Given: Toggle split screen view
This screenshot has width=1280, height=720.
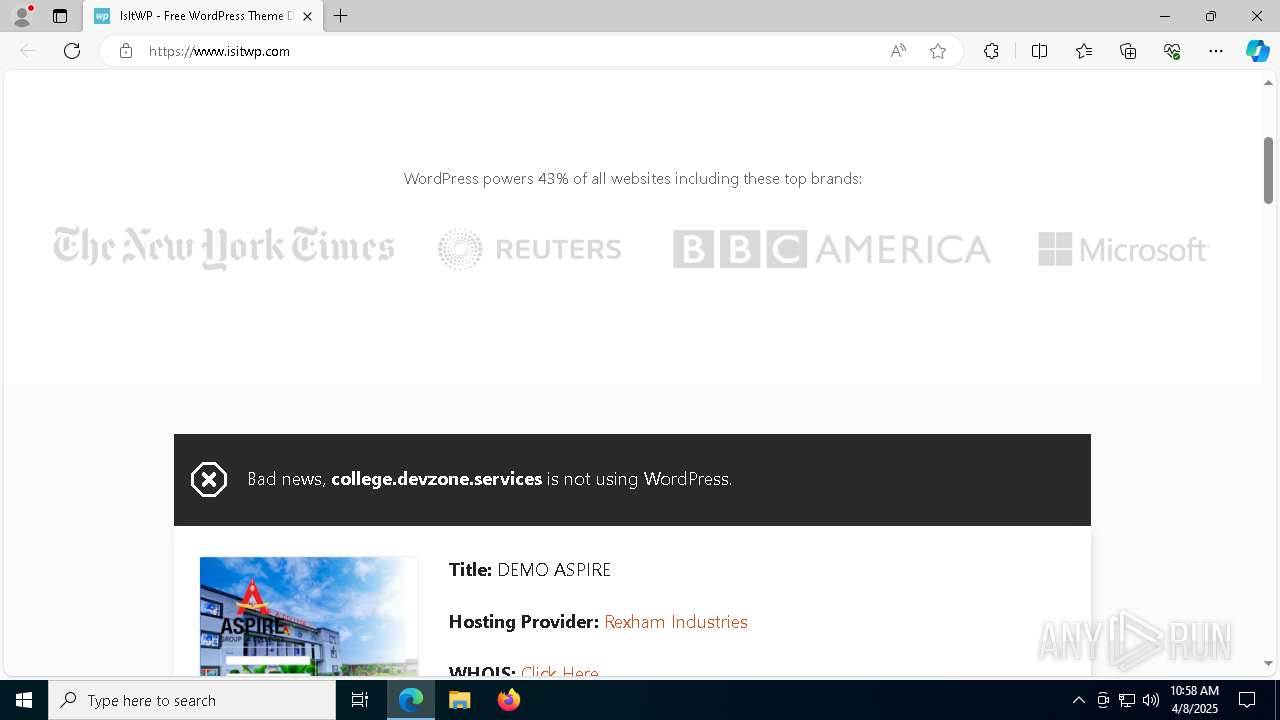Looking at the screenshot, I should 1039,51.
